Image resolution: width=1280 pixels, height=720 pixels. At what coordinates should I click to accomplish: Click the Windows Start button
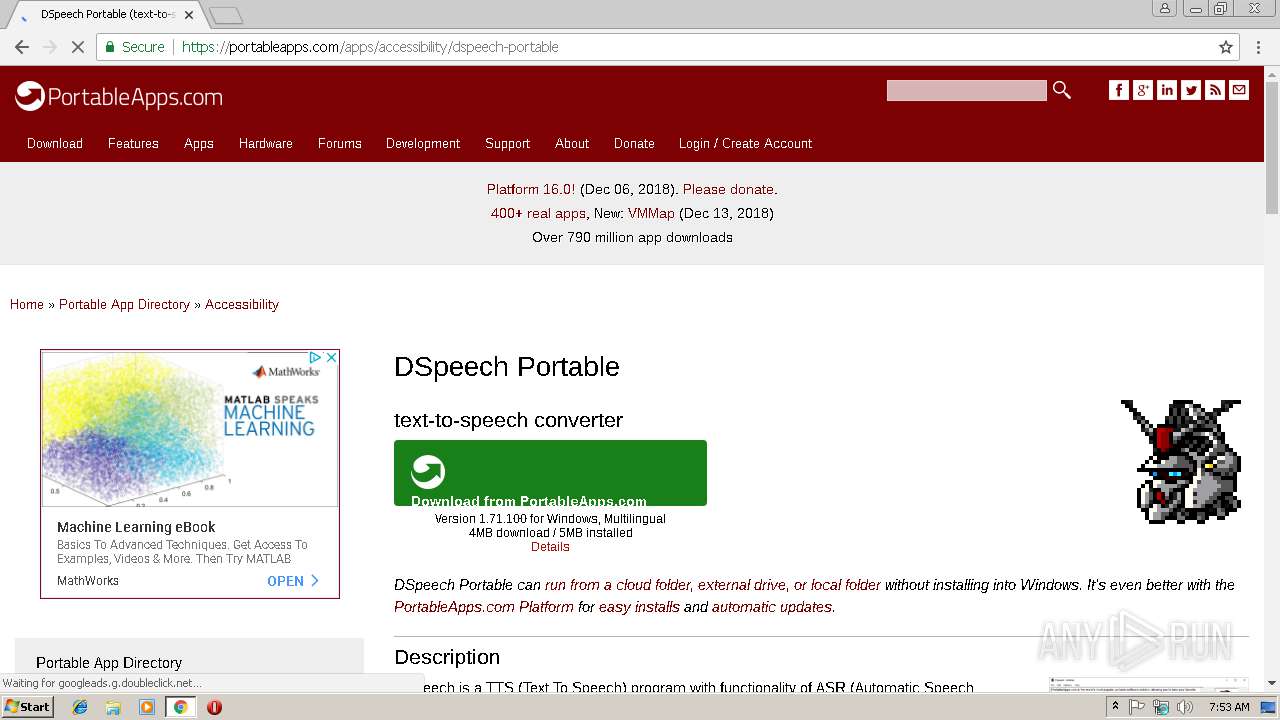pos(27,707)
